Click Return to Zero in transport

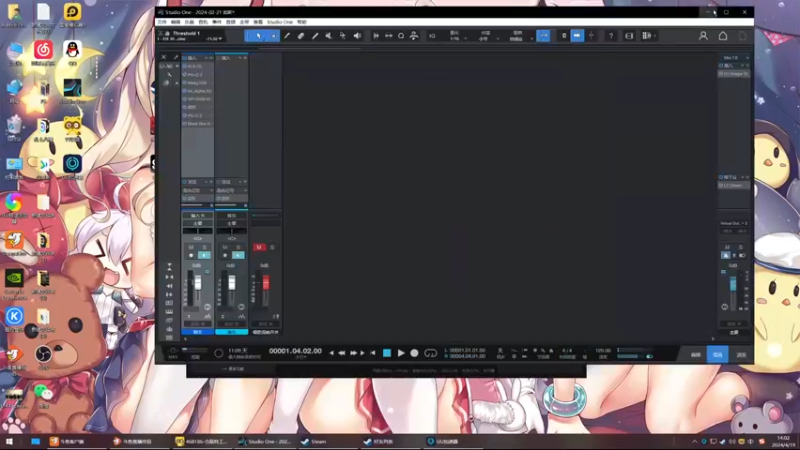373,353
